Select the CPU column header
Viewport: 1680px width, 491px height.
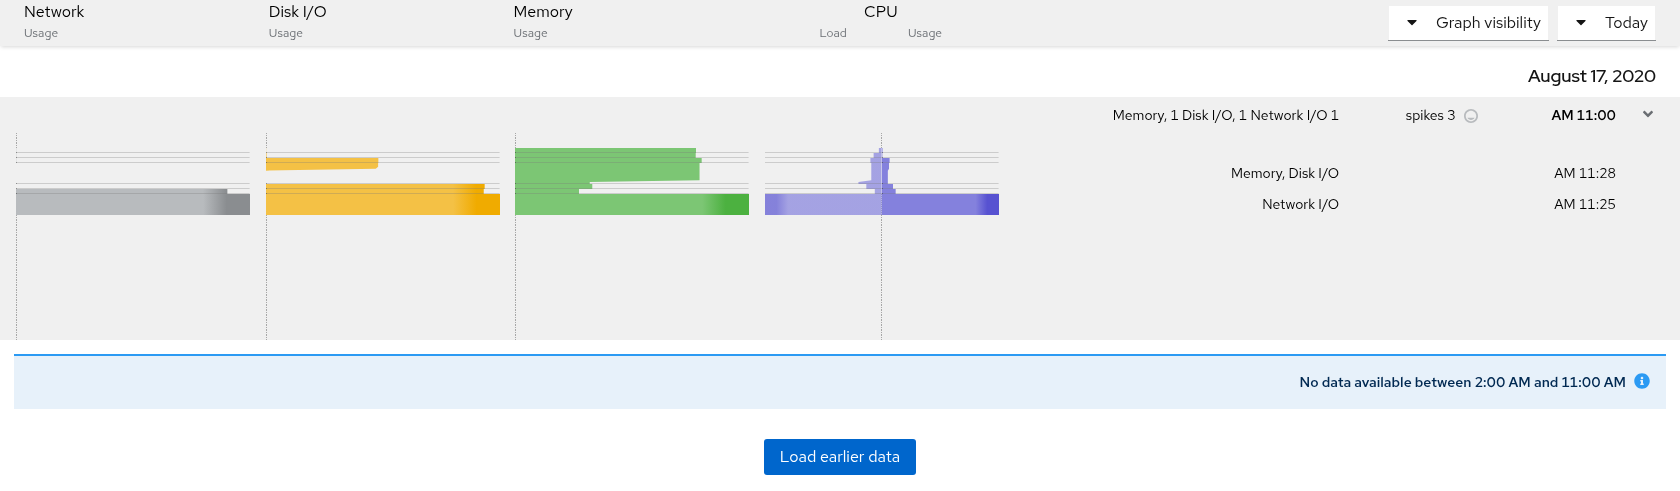881,12
